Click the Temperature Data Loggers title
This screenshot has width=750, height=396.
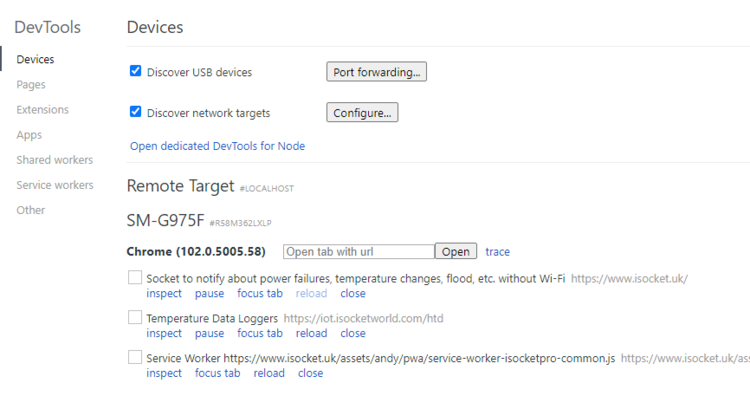[212, 319]
